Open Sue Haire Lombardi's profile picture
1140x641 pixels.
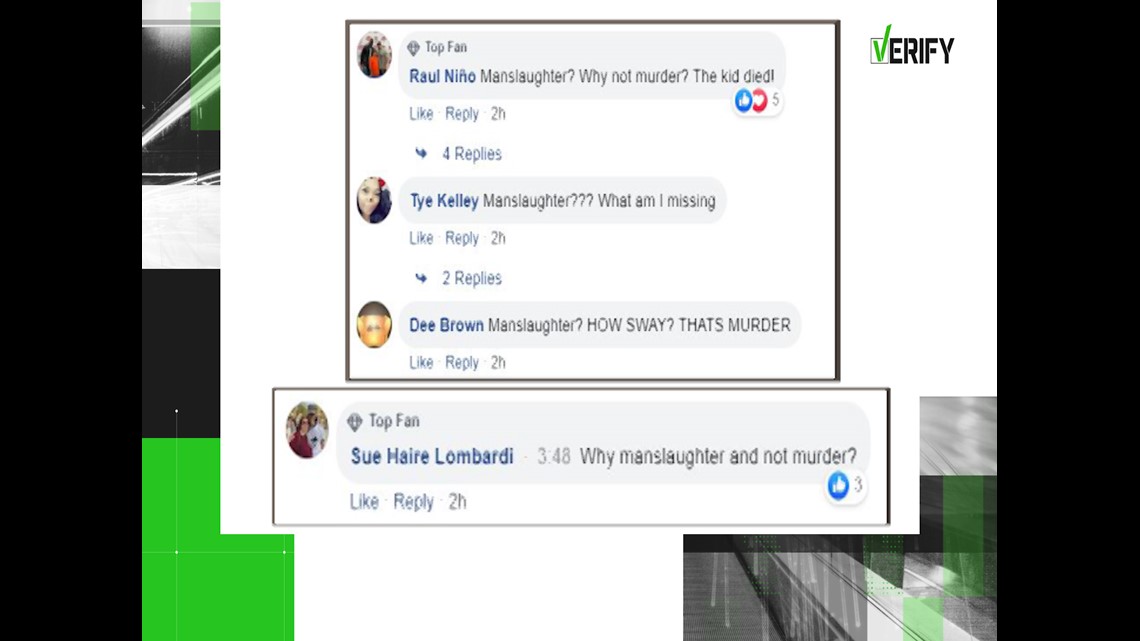click(307, 430)
